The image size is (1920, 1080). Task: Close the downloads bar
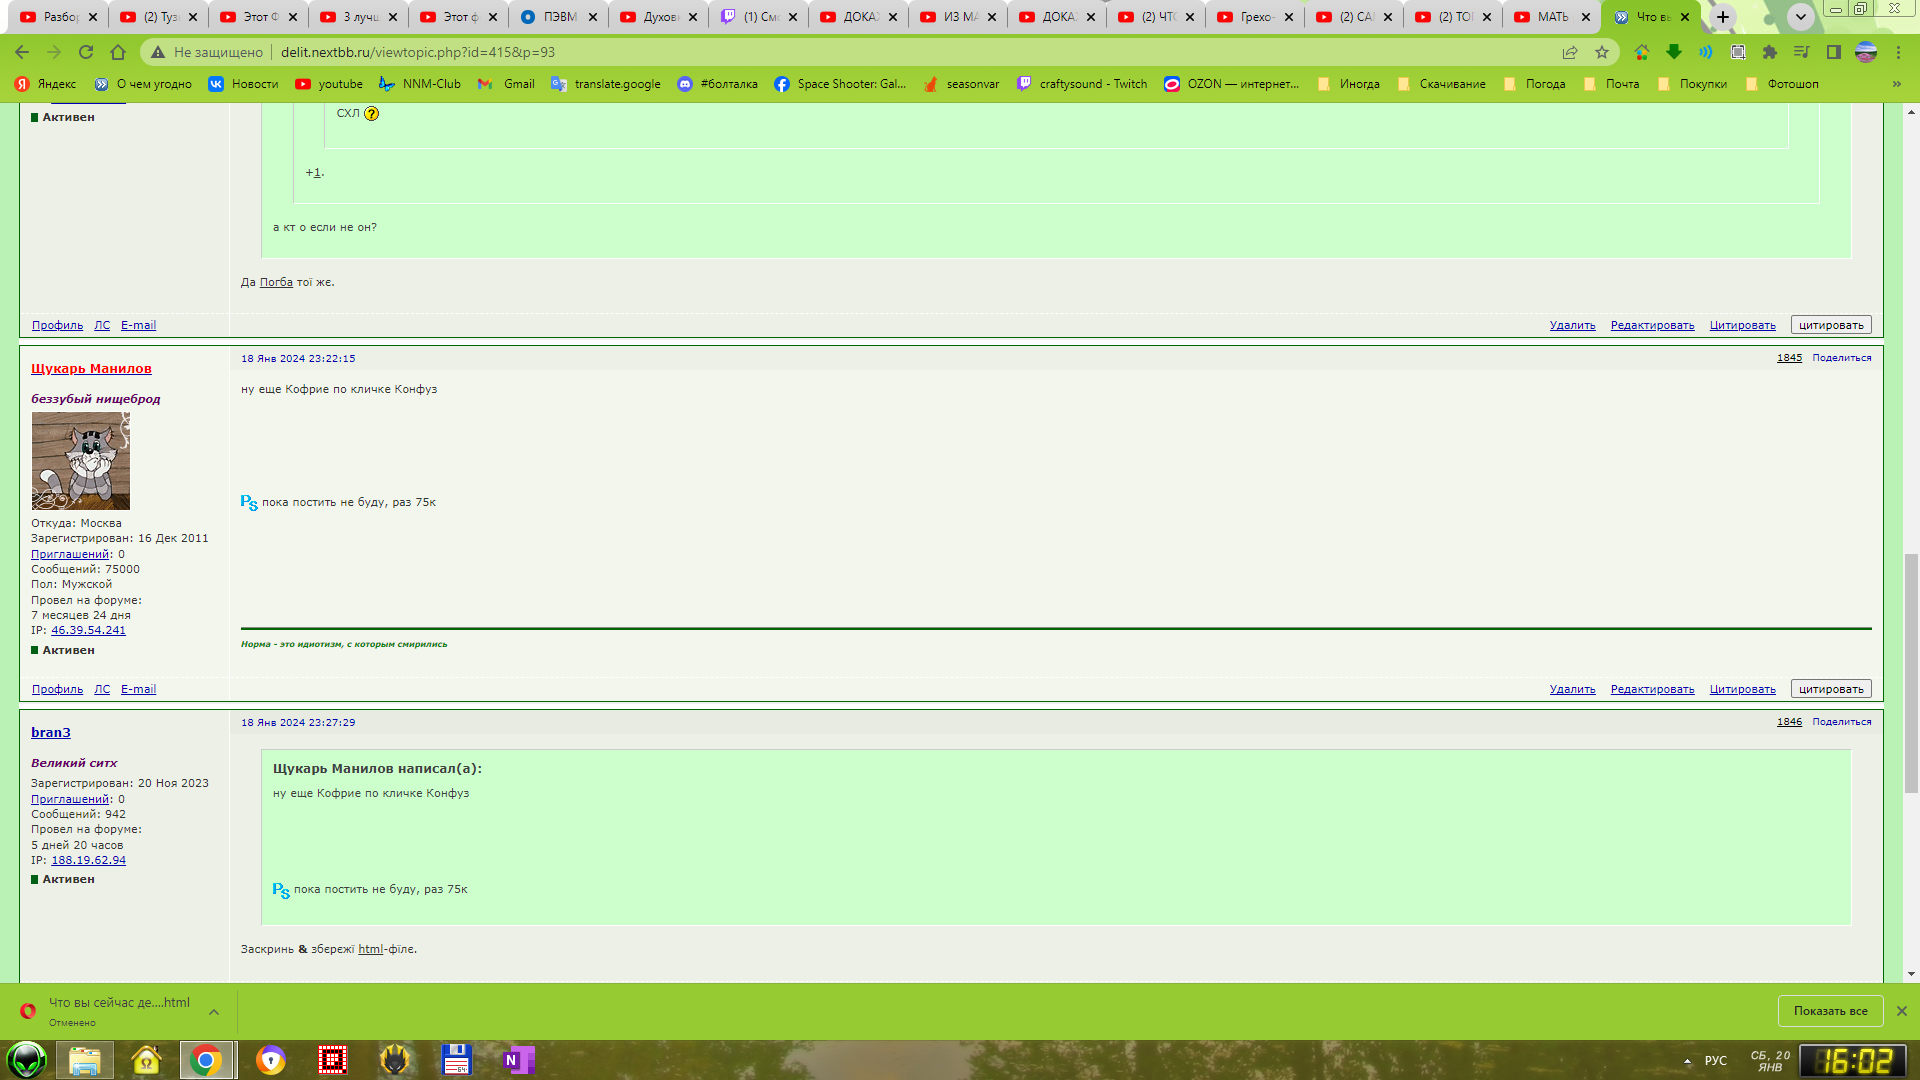point(1902,1011)
